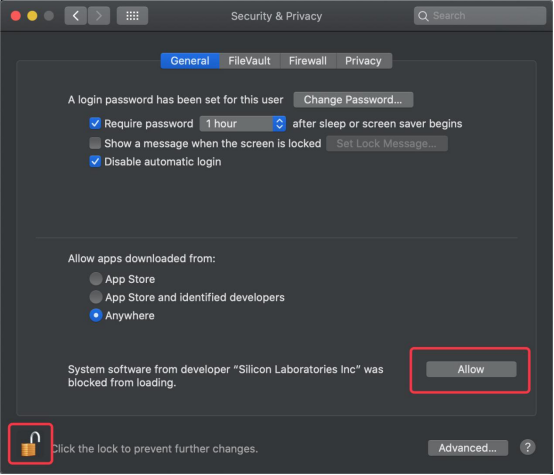Click the unlocked padlock icon
This screenshot has height=475, width=554.
click(30, 444)
